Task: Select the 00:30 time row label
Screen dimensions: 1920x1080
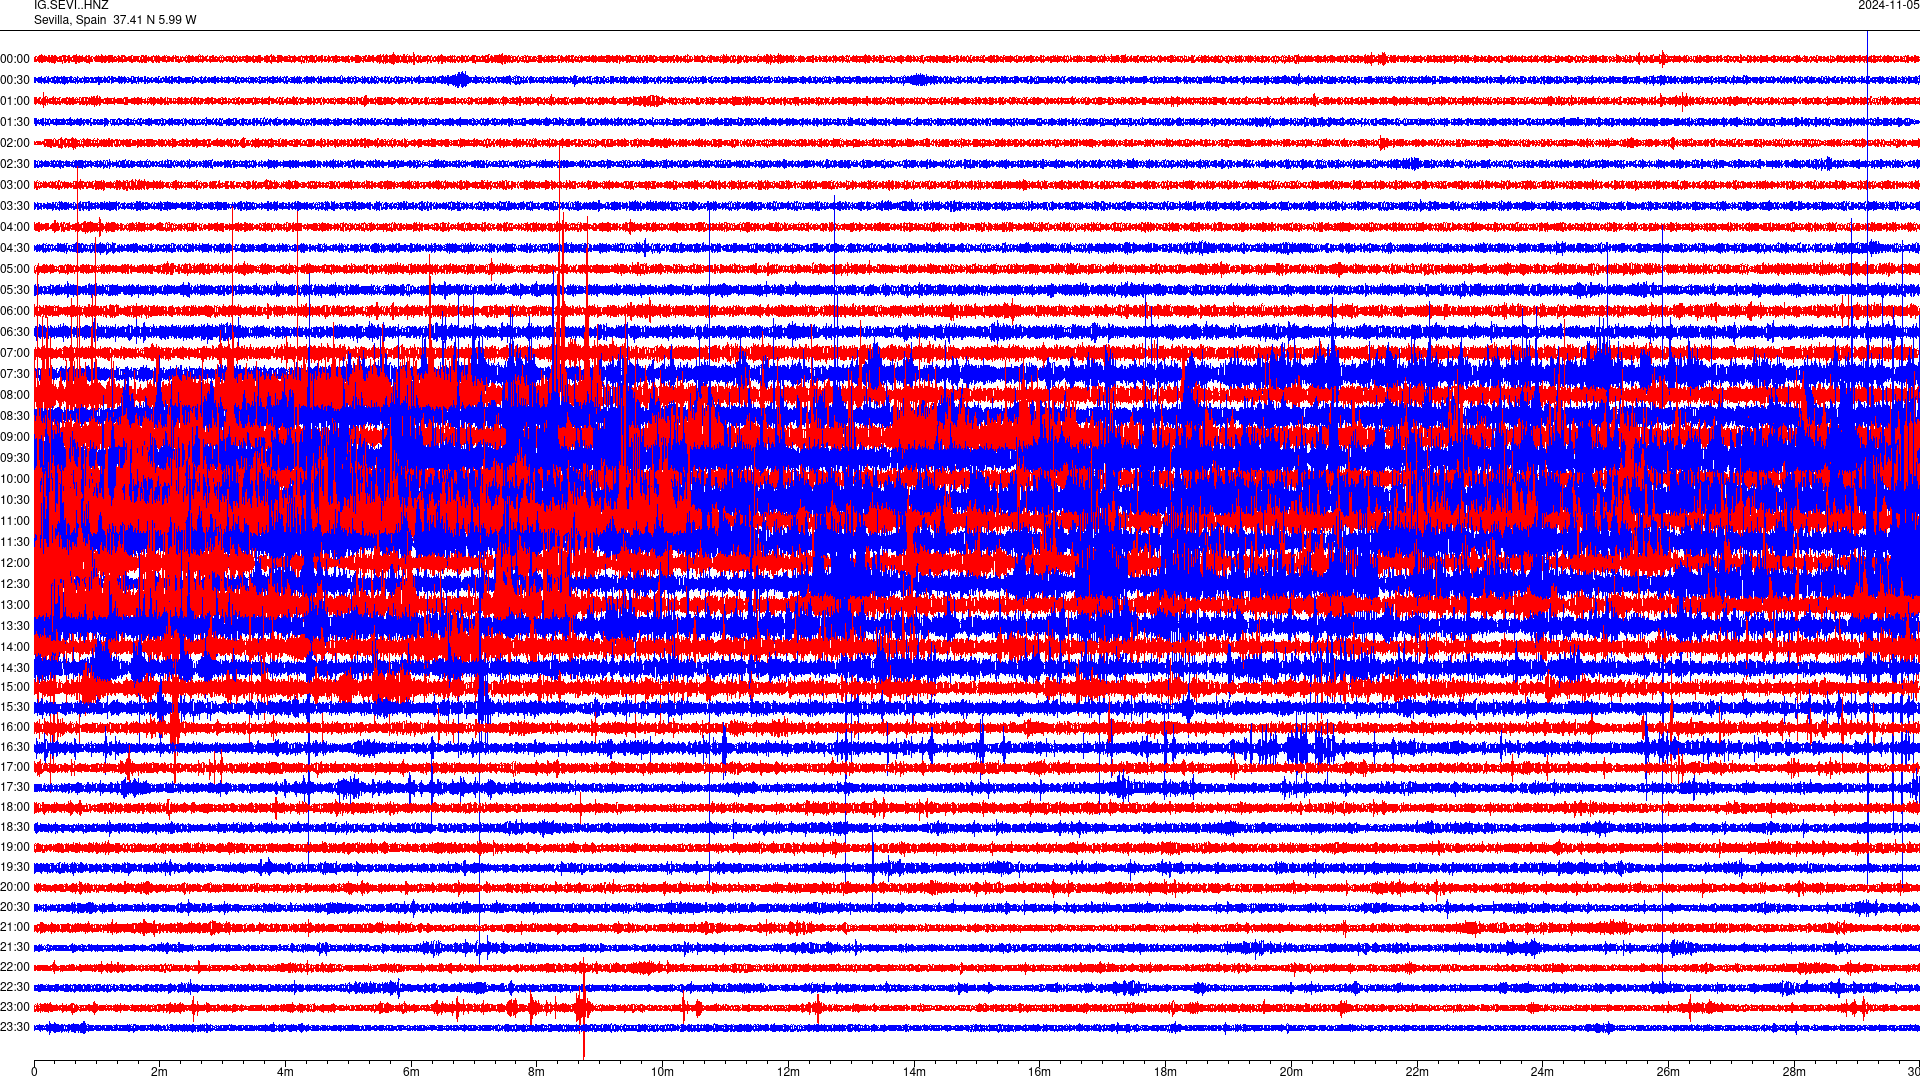Action: click(x=15, y=80)
